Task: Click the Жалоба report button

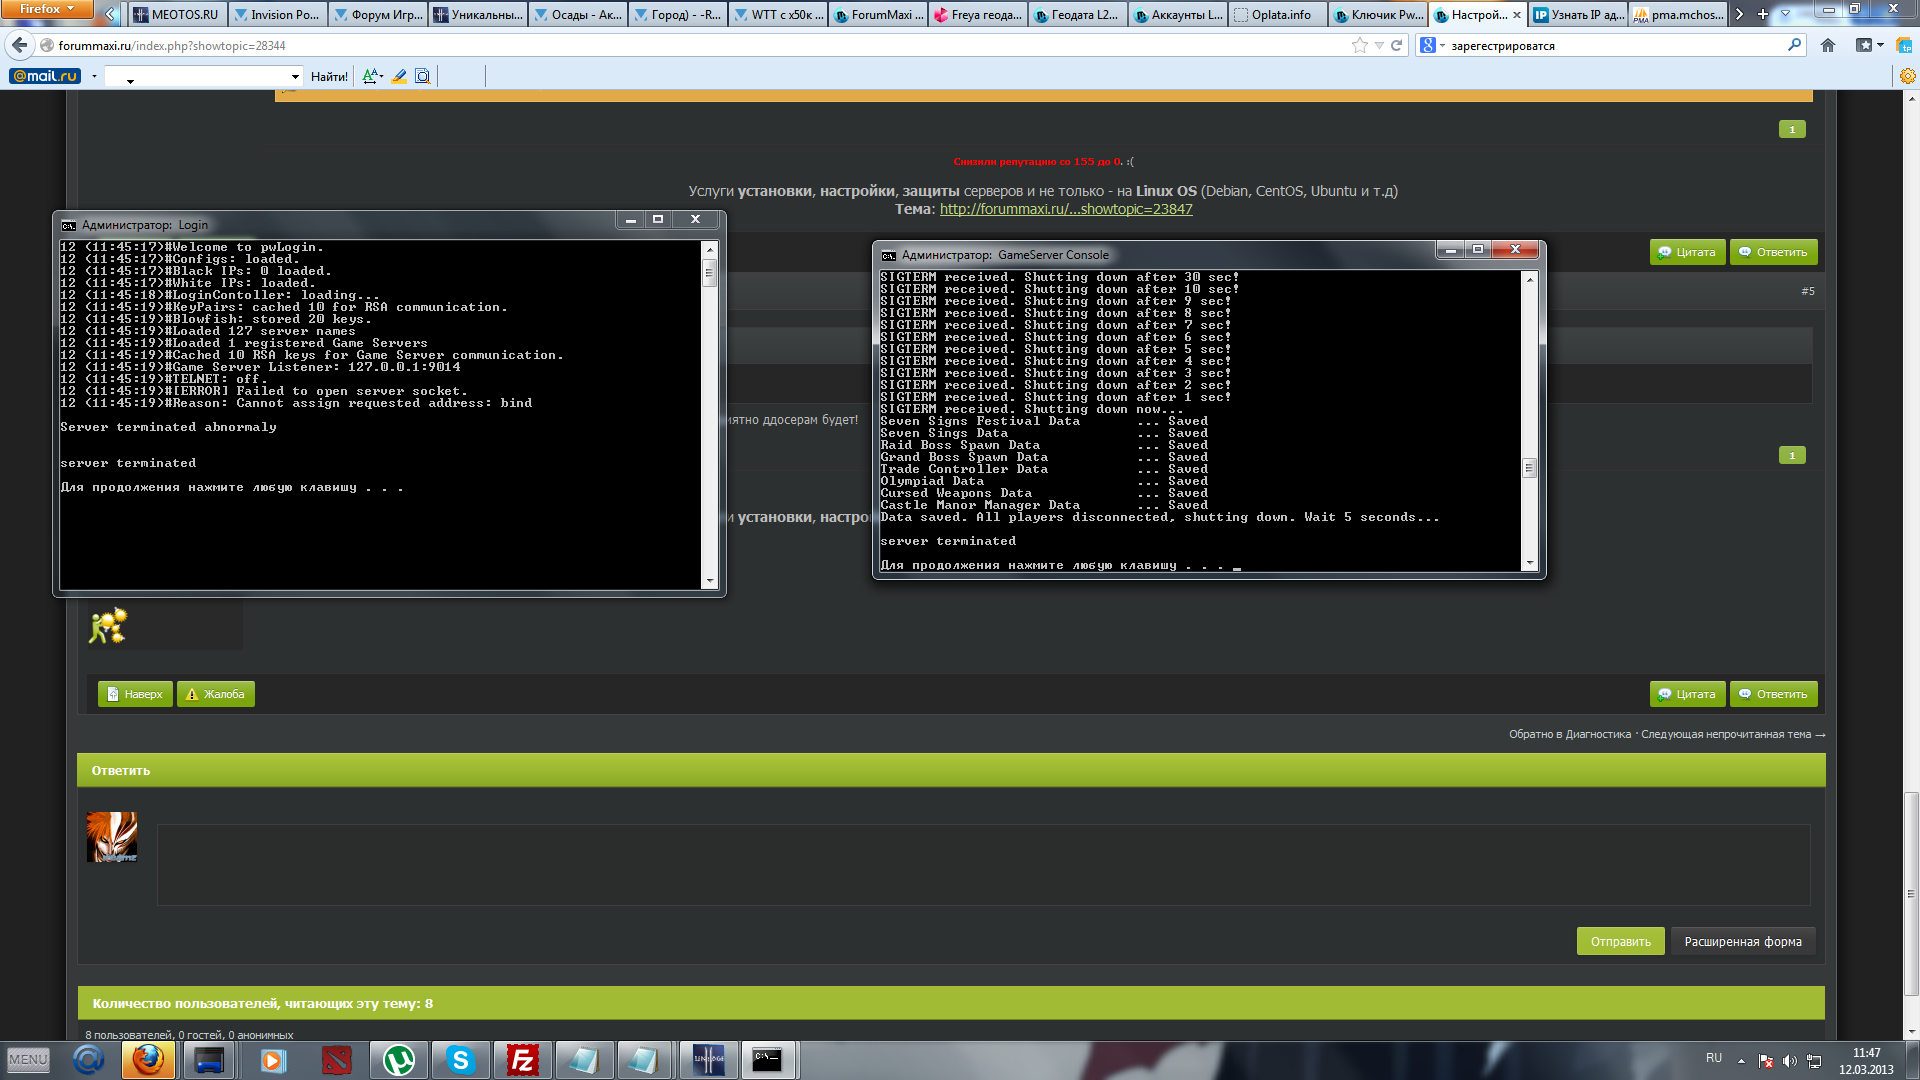Action: tap(215, 694)
